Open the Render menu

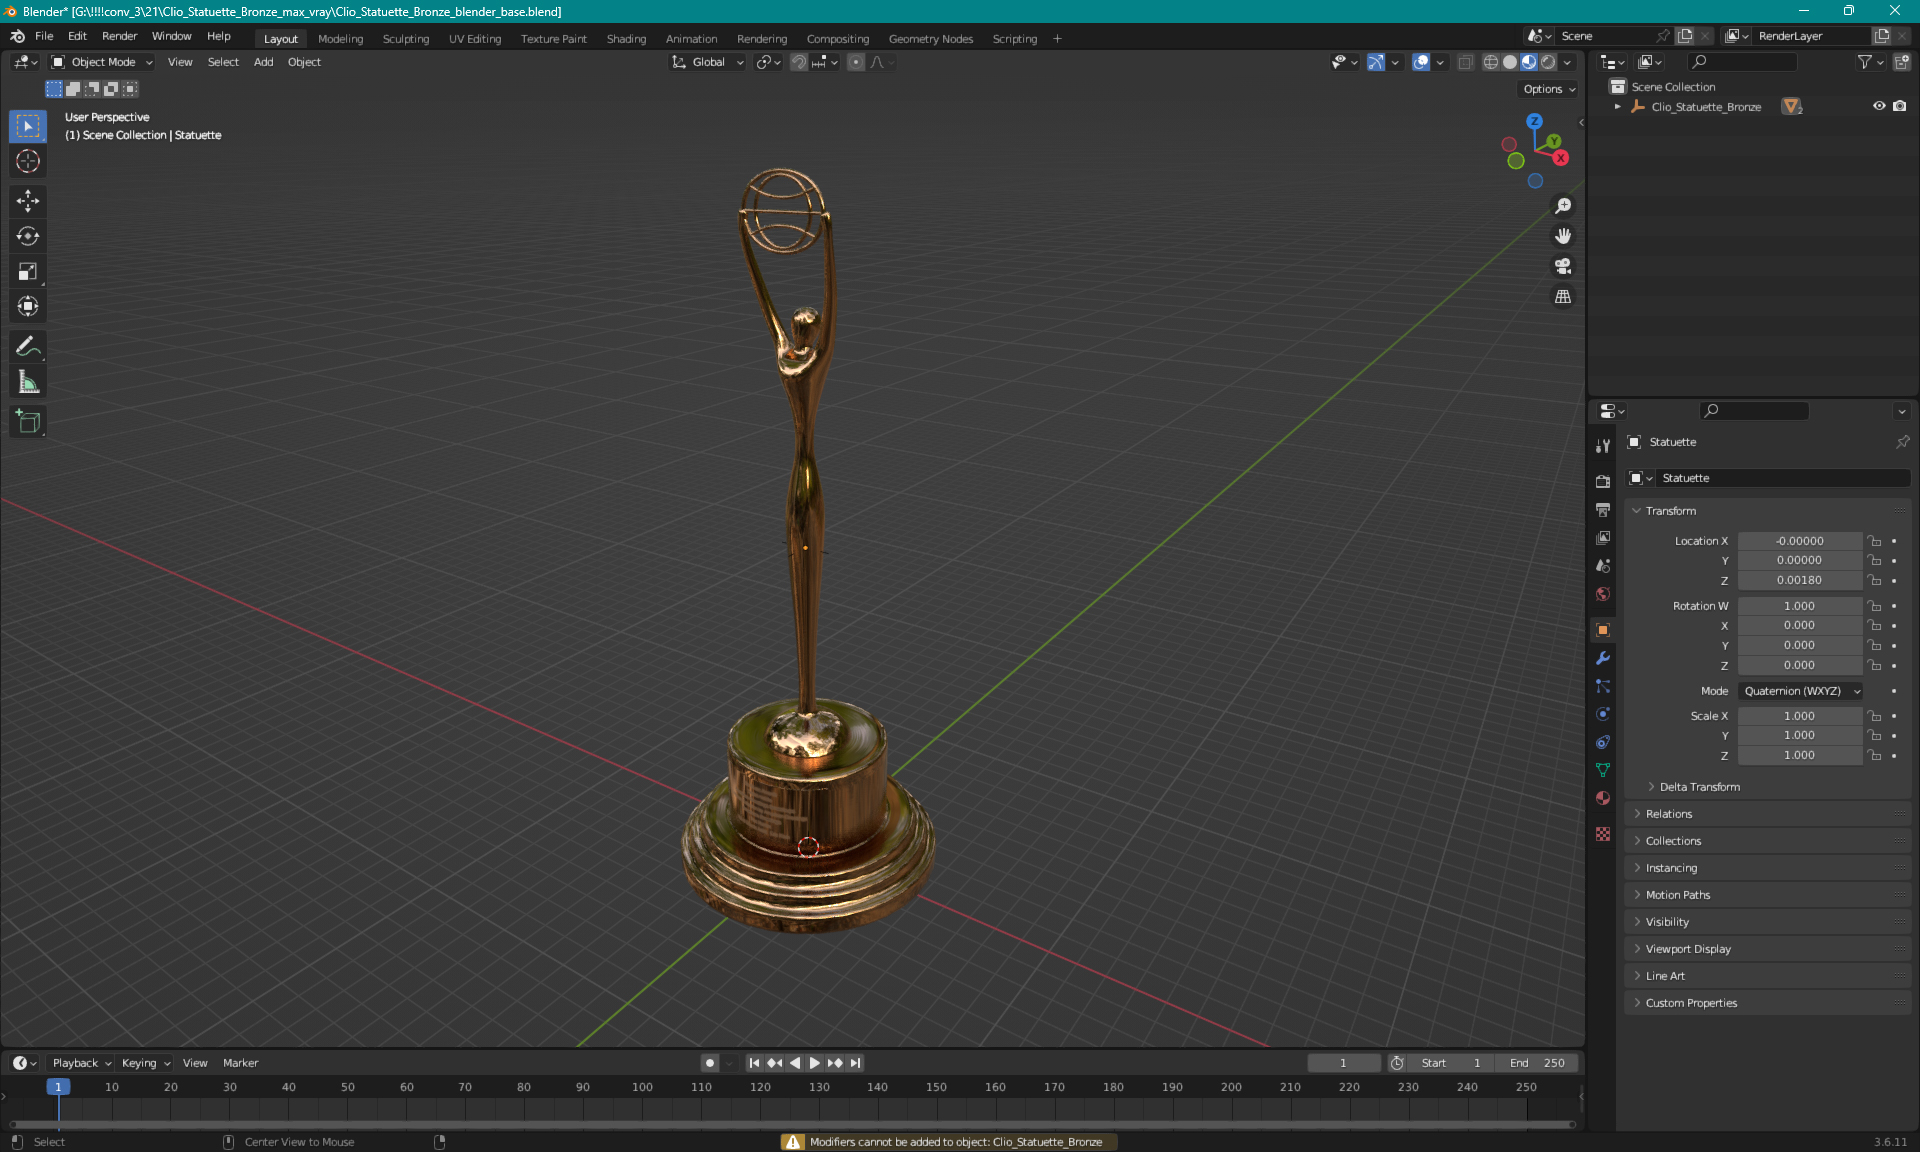click(x=119, y=36)
